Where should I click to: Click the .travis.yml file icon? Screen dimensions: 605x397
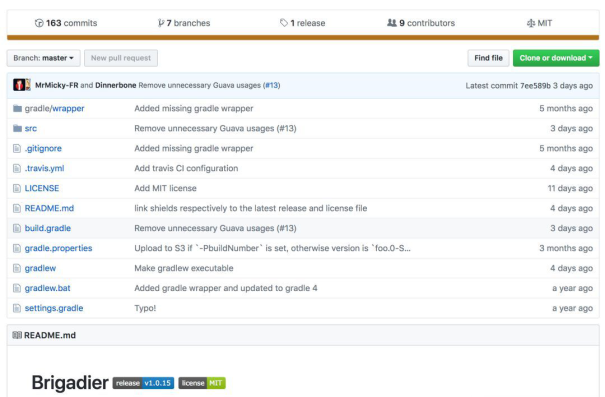point(17,169)
